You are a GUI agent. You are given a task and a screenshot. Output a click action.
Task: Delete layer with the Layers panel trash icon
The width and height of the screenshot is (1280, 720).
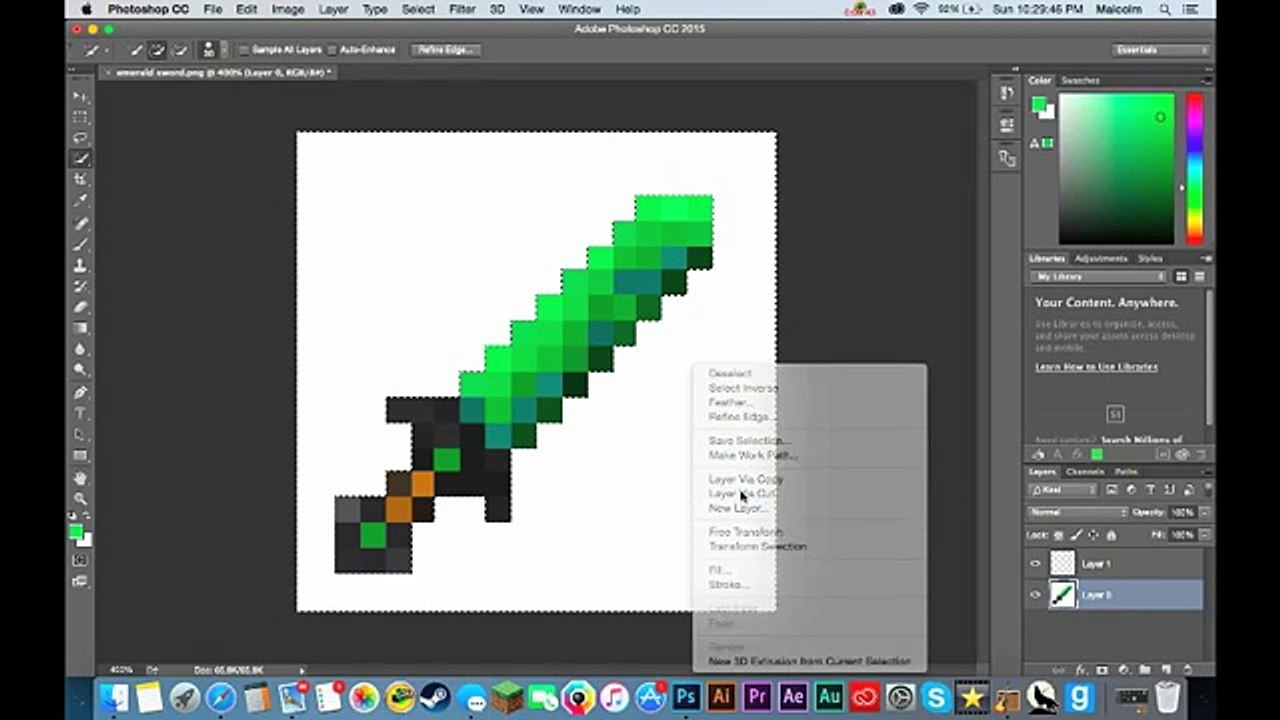[x=1187, y=669]
